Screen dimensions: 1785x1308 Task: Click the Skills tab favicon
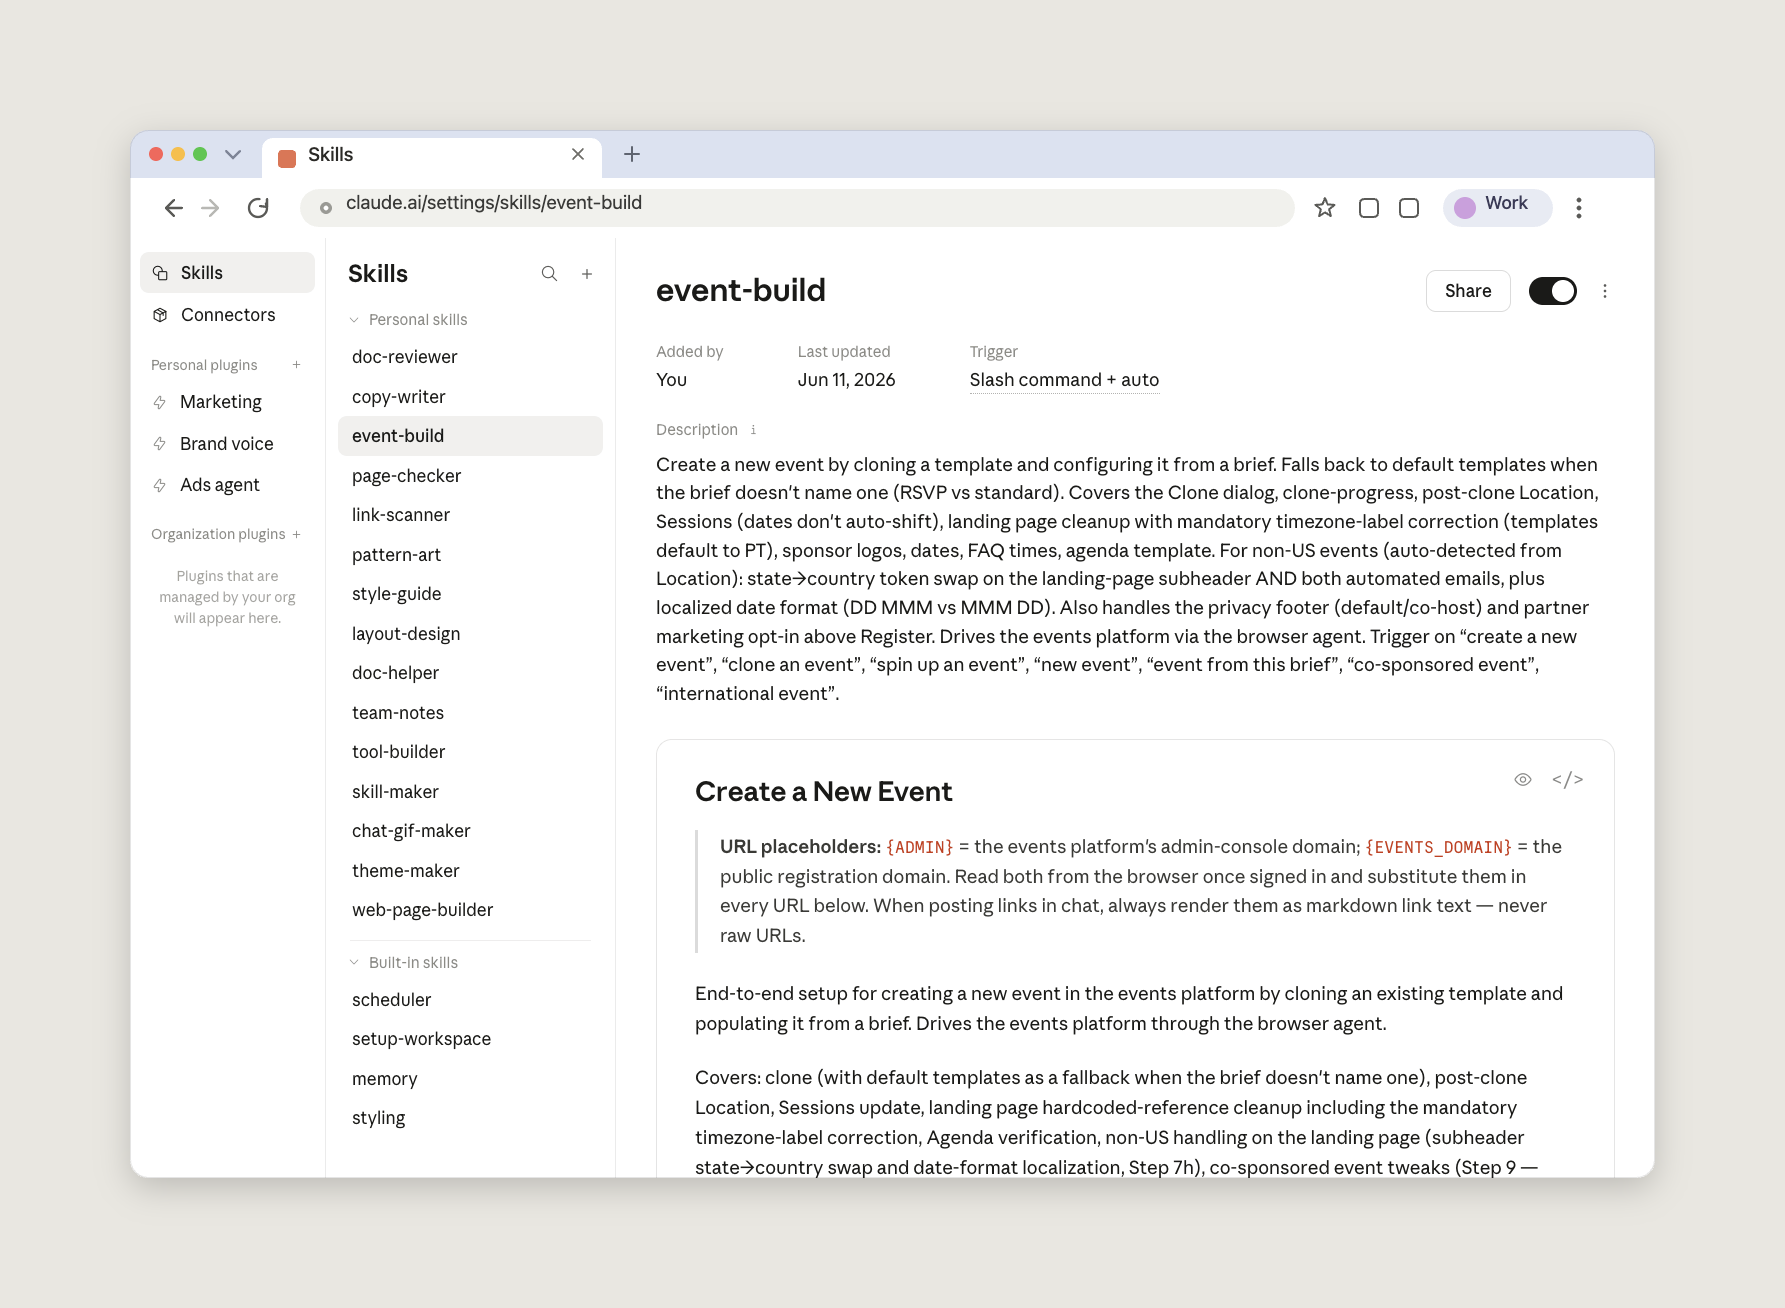click(287, 158)
